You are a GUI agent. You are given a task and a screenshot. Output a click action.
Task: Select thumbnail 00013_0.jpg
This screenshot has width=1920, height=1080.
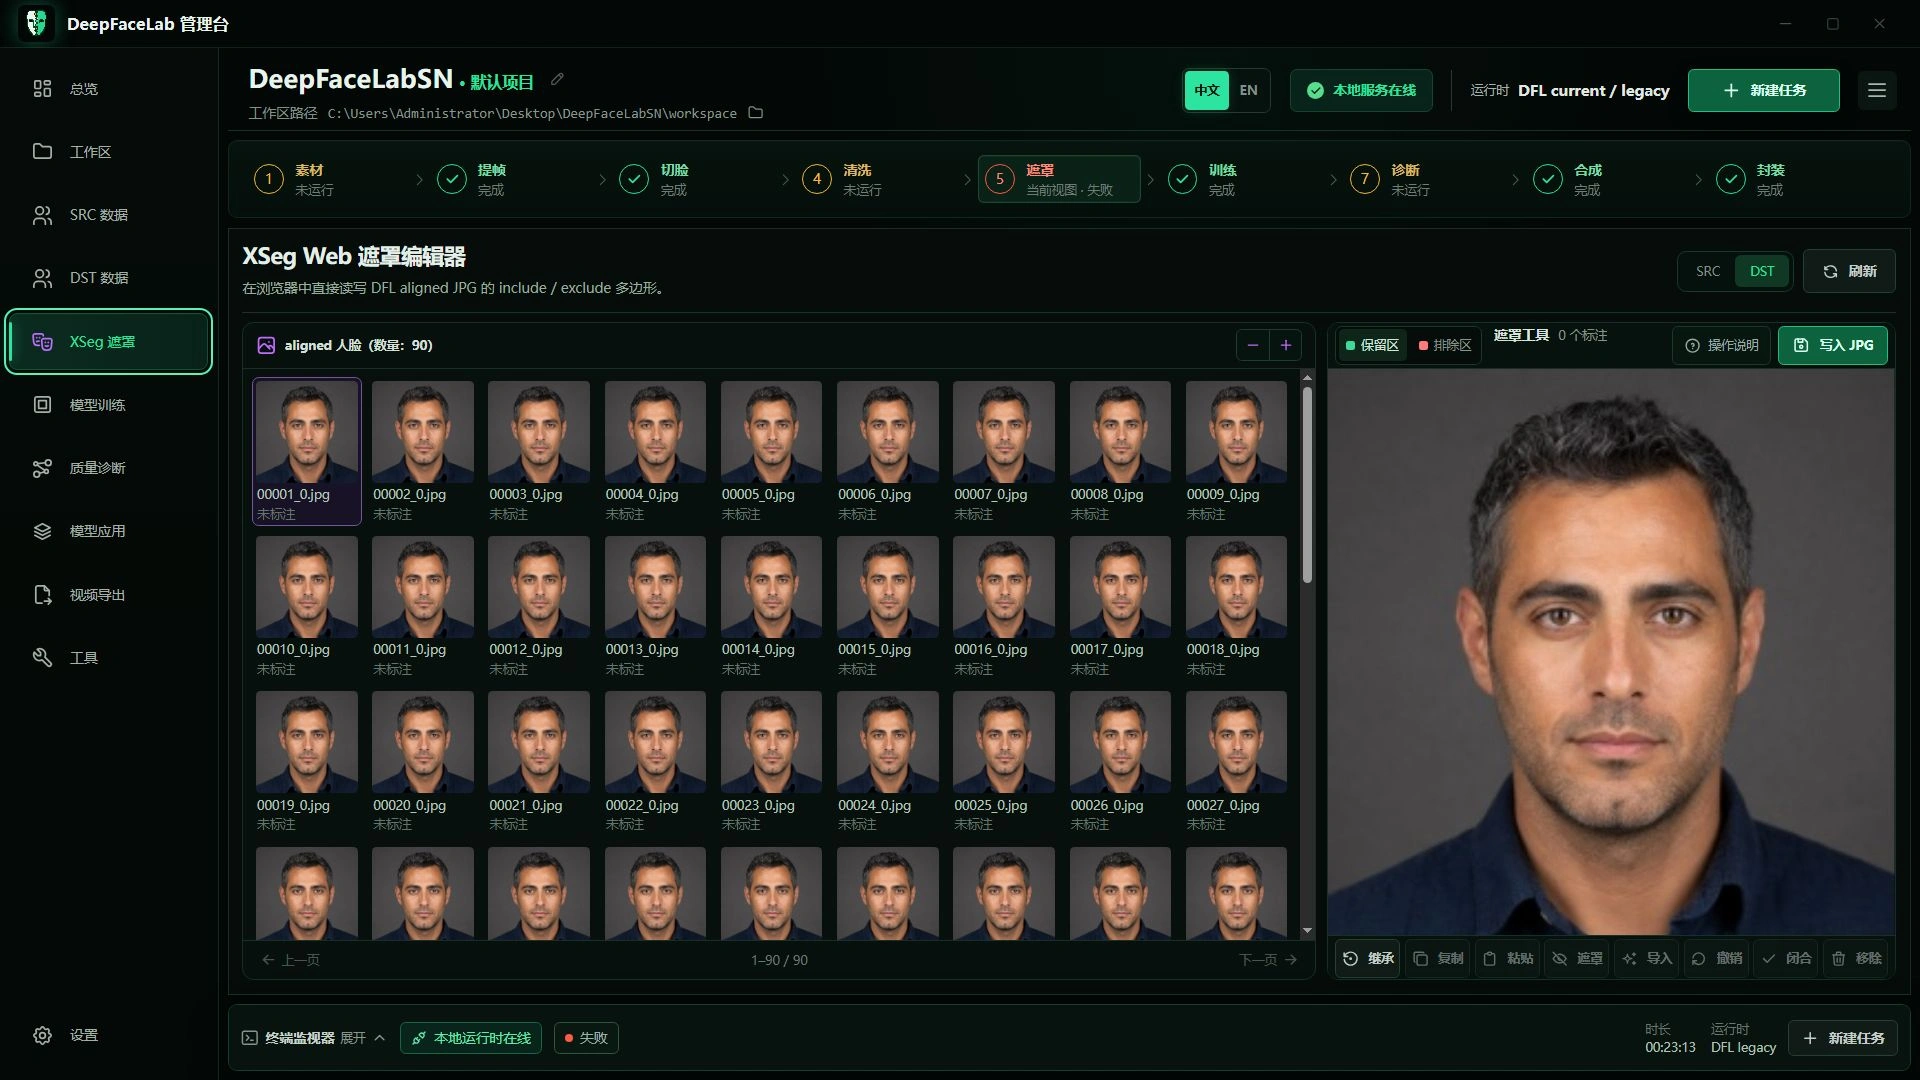point(655,606)
